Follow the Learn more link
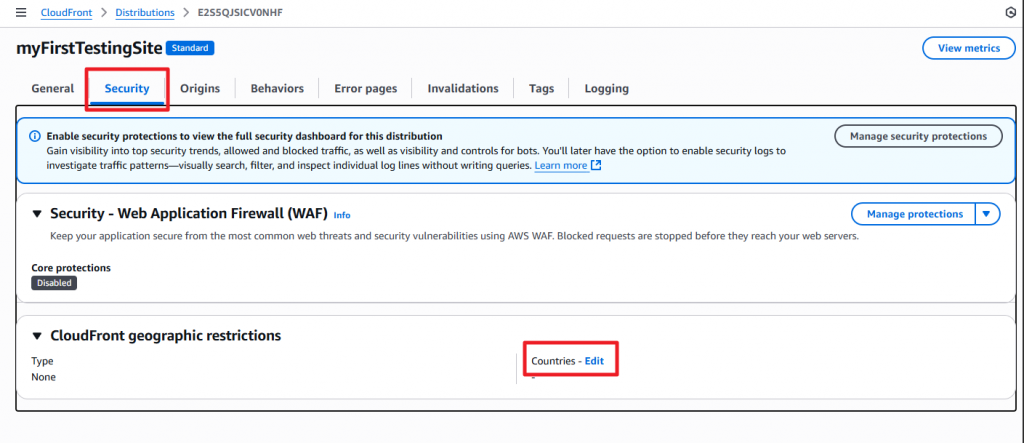This screenshot has width=1024, height=443. (561, 166)
